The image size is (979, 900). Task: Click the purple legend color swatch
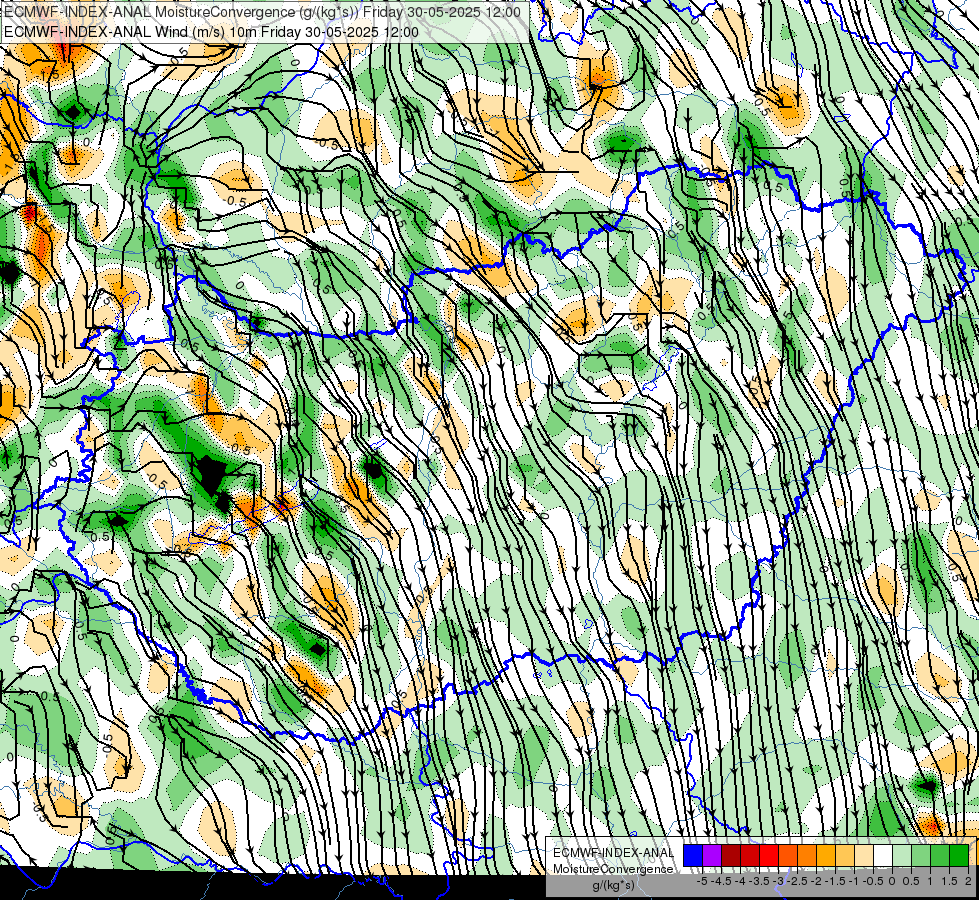tap(712, 855)
